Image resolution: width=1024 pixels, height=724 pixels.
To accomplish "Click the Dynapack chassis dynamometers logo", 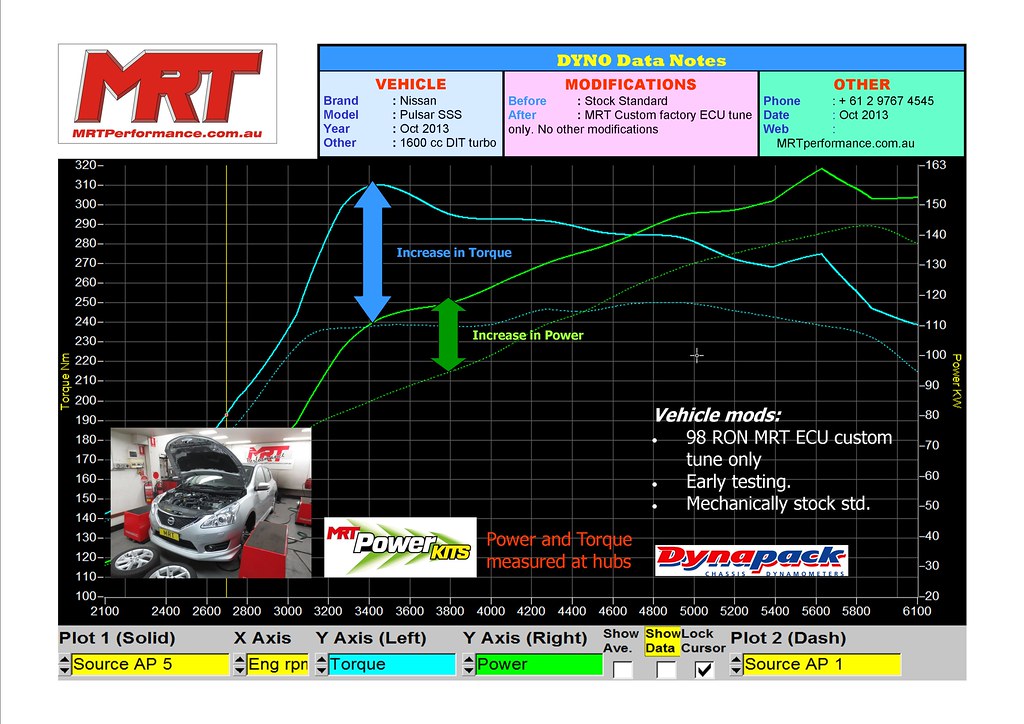I will coord(751,561).
